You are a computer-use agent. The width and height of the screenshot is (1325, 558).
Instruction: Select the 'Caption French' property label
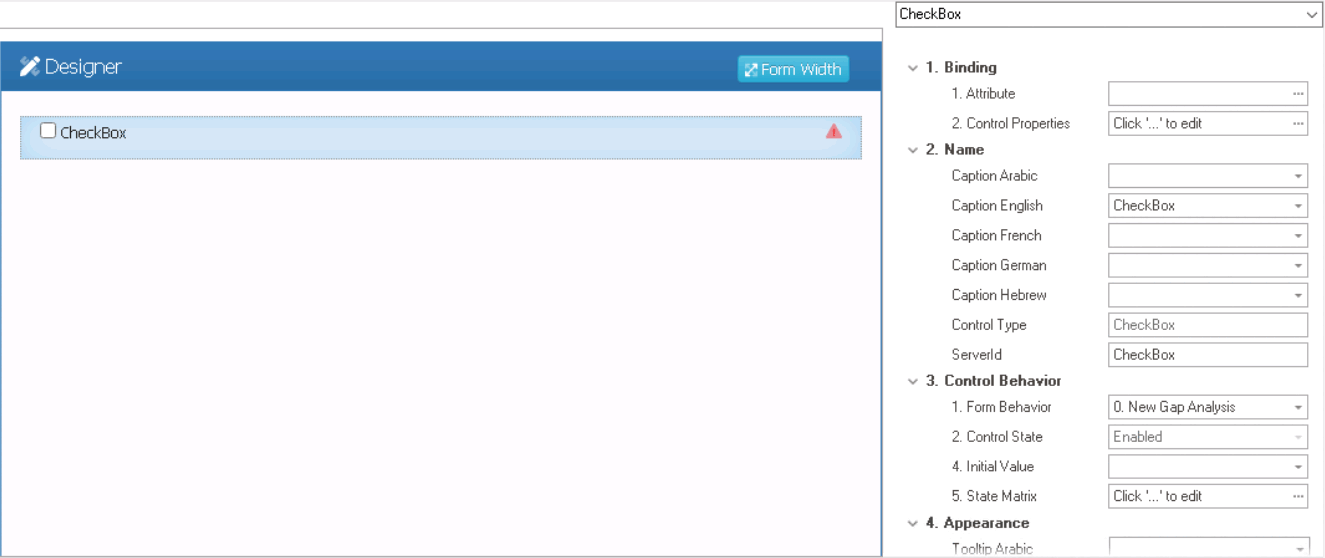996,236
